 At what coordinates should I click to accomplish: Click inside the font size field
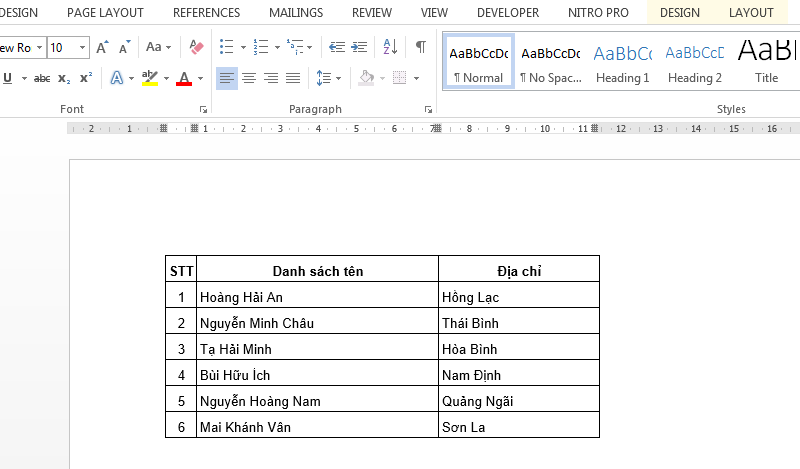pyautogui.click(x=62, y=47)
